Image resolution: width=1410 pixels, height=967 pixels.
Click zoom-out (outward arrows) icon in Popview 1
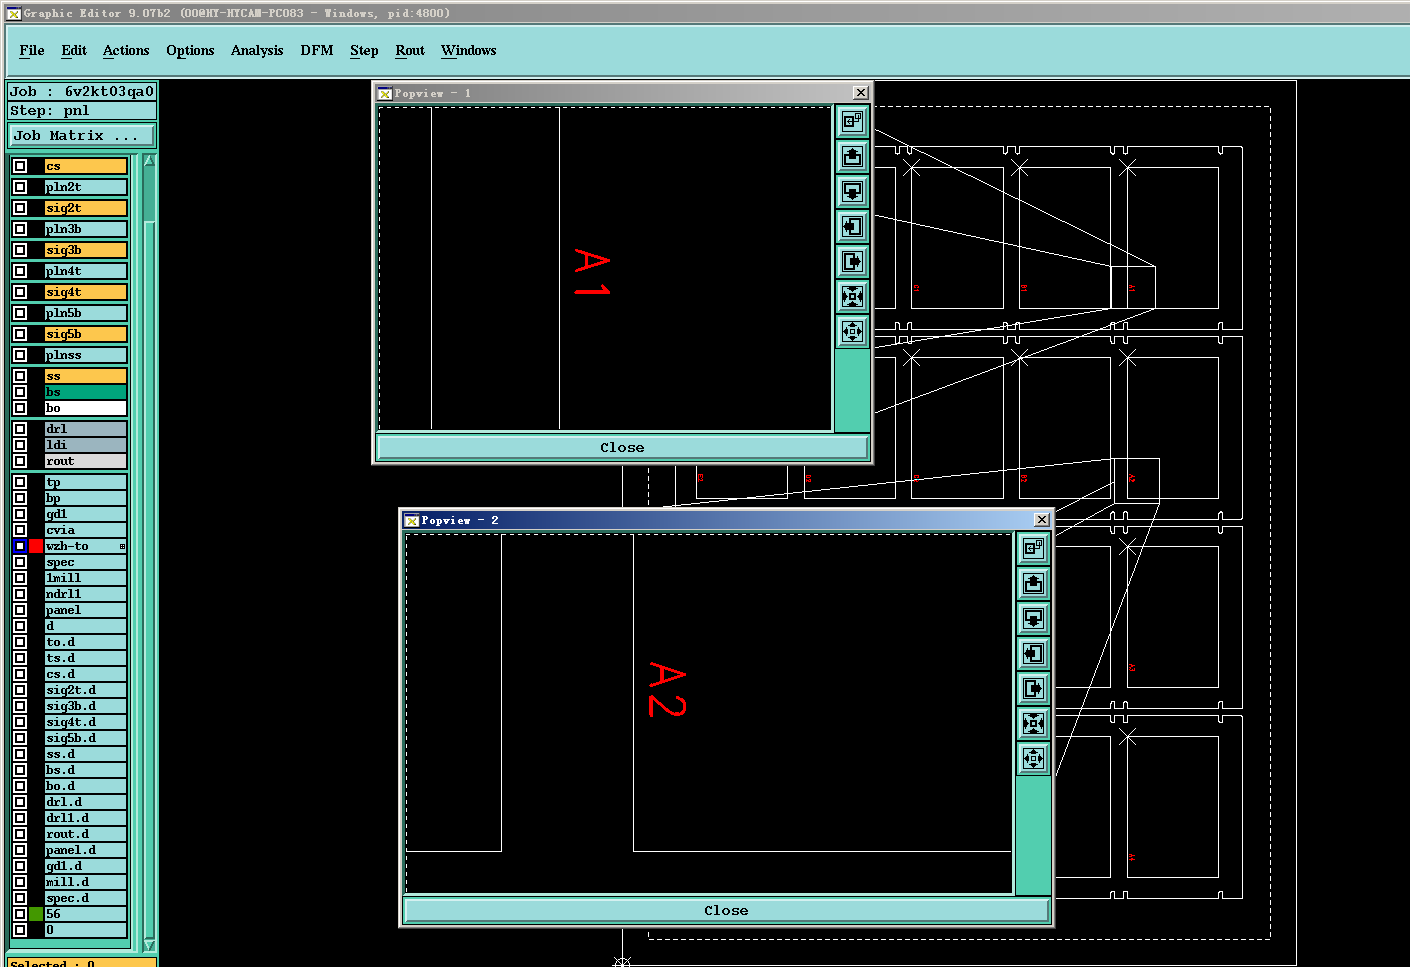coord(852,331)
